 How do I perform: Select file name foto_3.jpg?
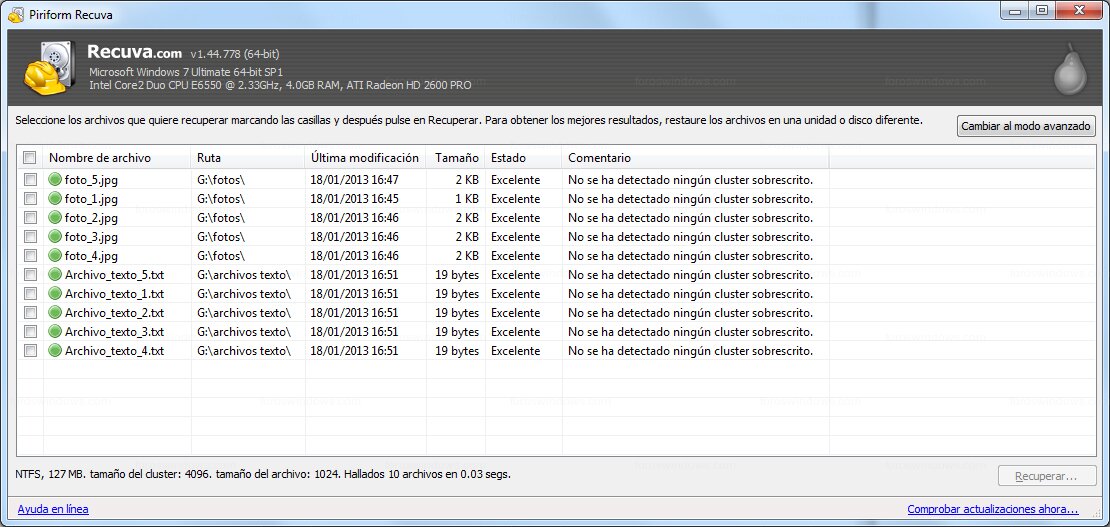coord(91,237)
